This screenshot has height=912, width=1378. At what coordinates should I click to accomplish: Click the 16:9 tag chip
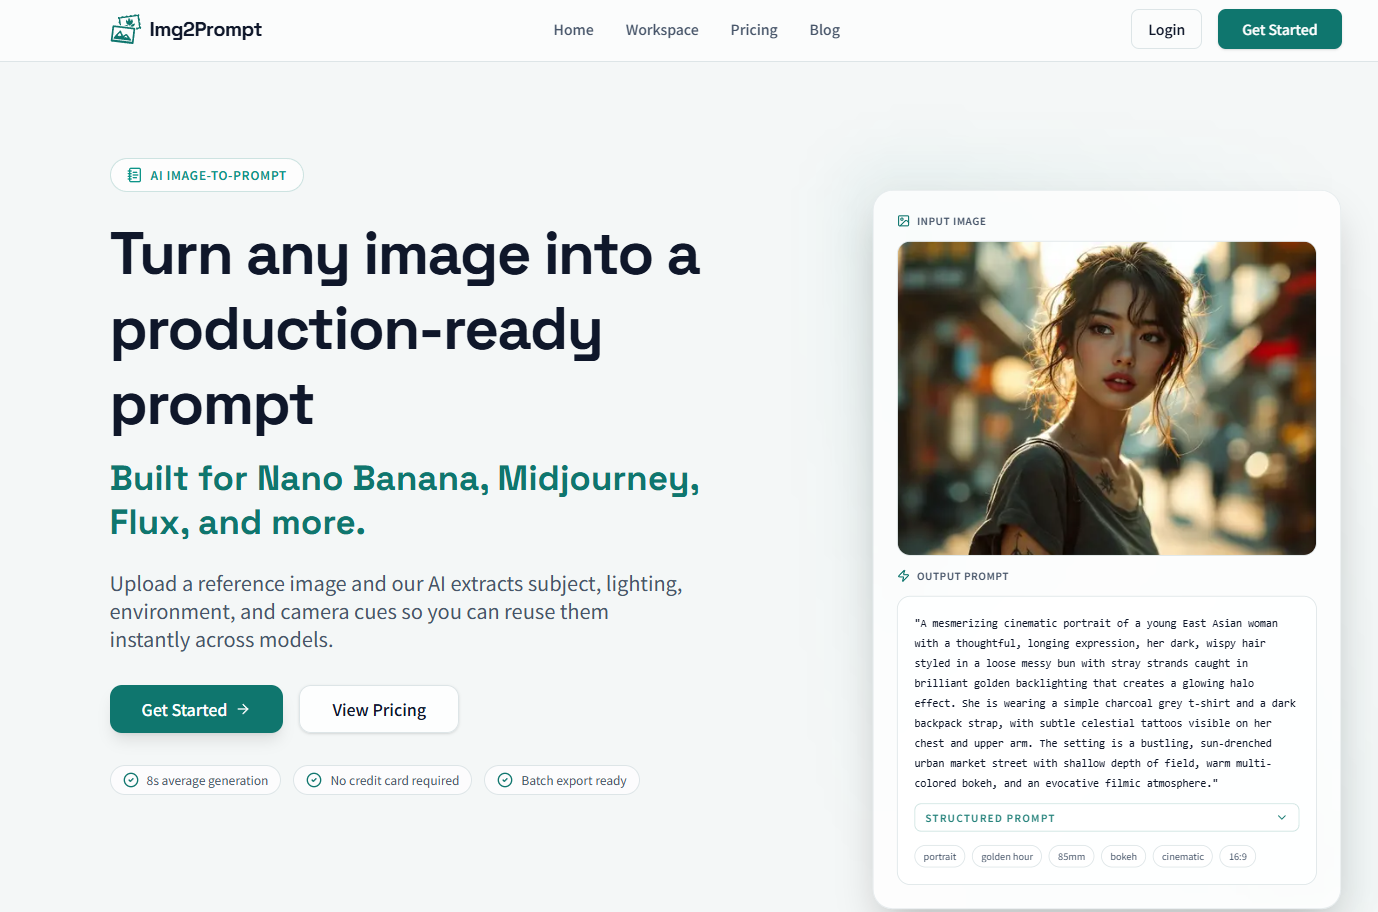(1238, 856)
